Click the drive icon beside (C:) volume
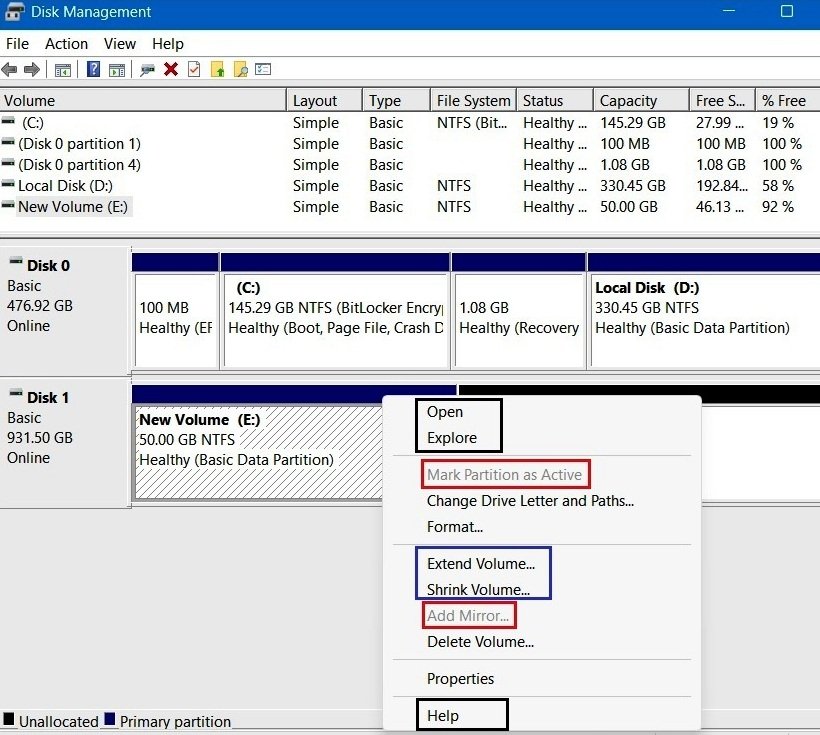 (8, 121)
